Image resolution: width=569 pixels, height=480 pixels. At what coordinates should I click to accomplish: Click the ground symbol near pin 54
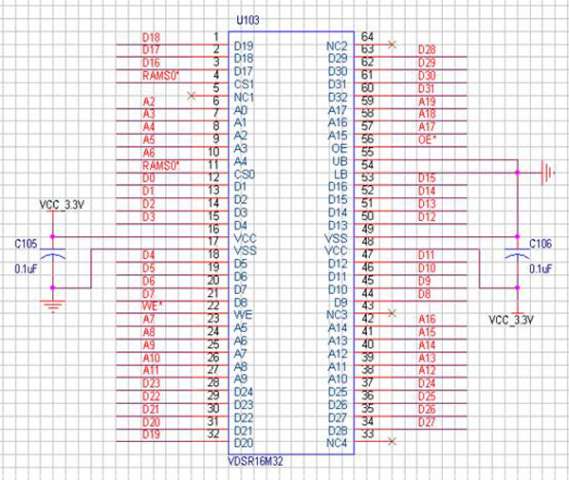[x=548, y=173]
